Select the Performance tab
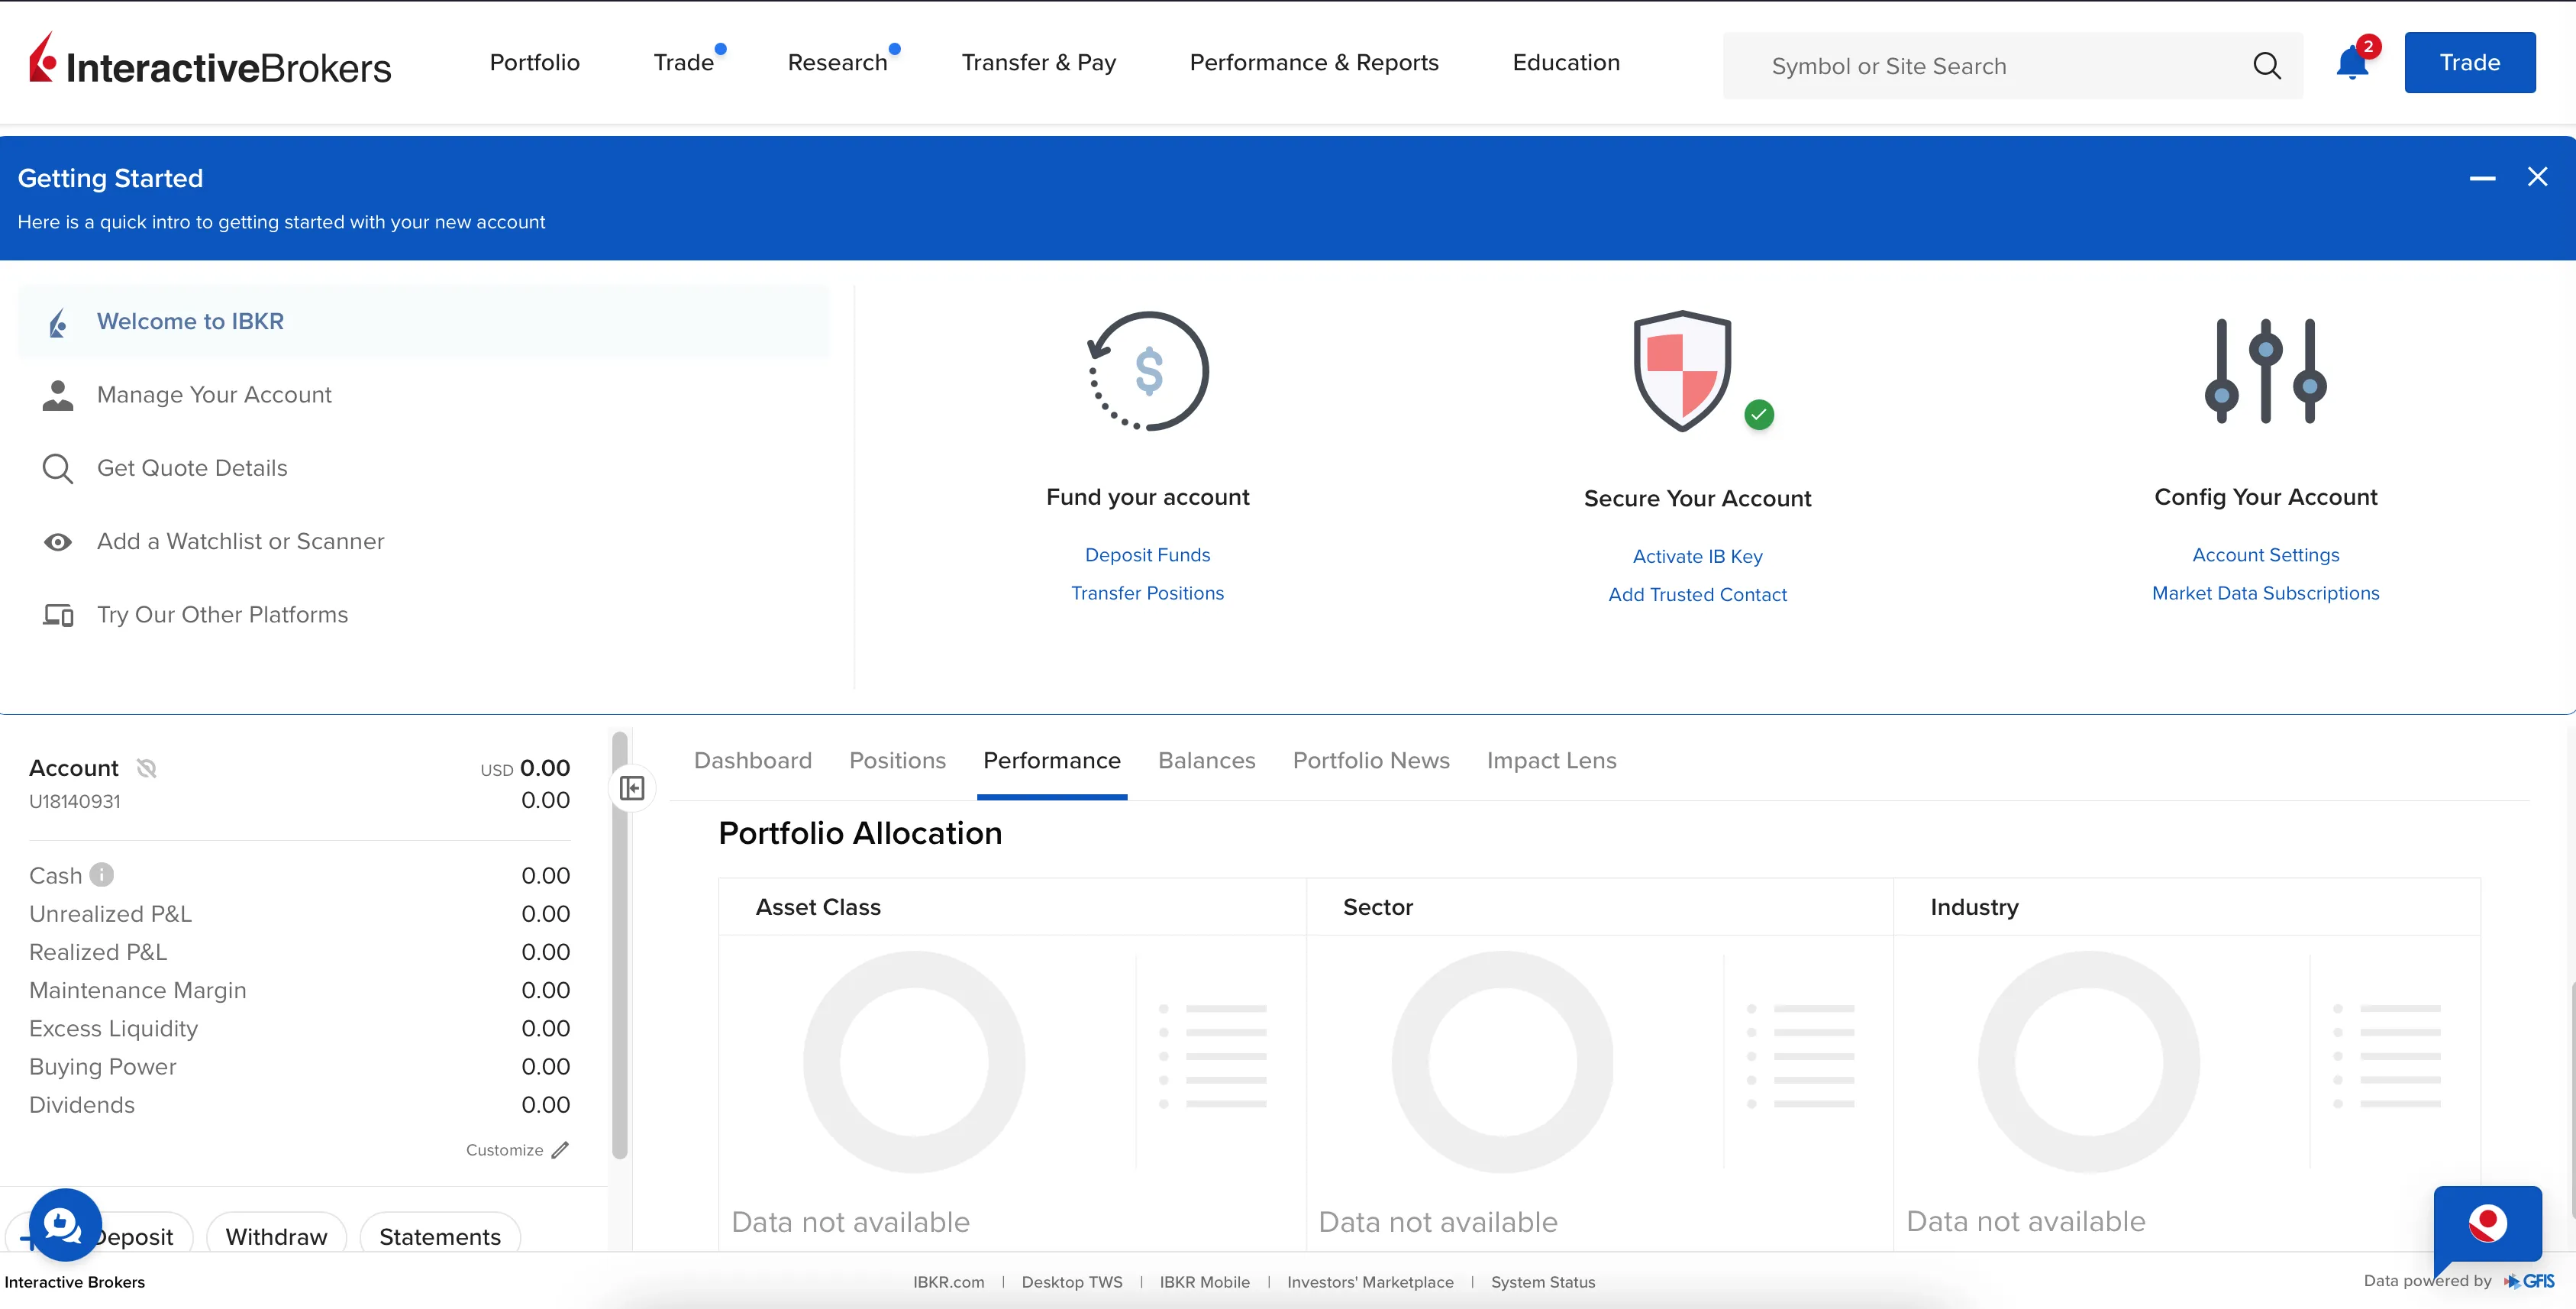 [x=1052, y=761]
